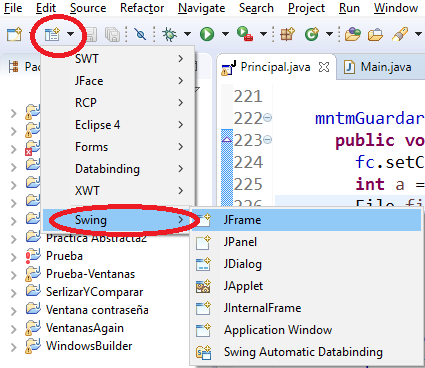Expand the VentanasAgain project node
The image size is (425, 368).
(x=13, y=329)
